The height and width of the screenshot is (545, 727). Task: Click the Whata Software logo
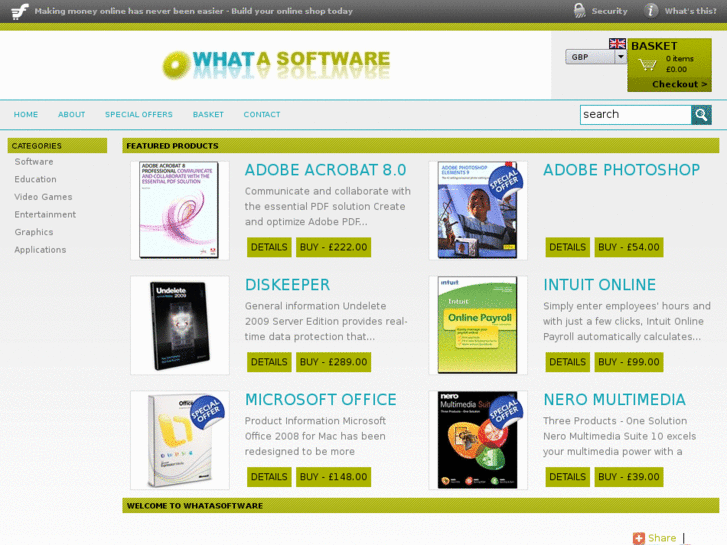(x=276, y=64)
